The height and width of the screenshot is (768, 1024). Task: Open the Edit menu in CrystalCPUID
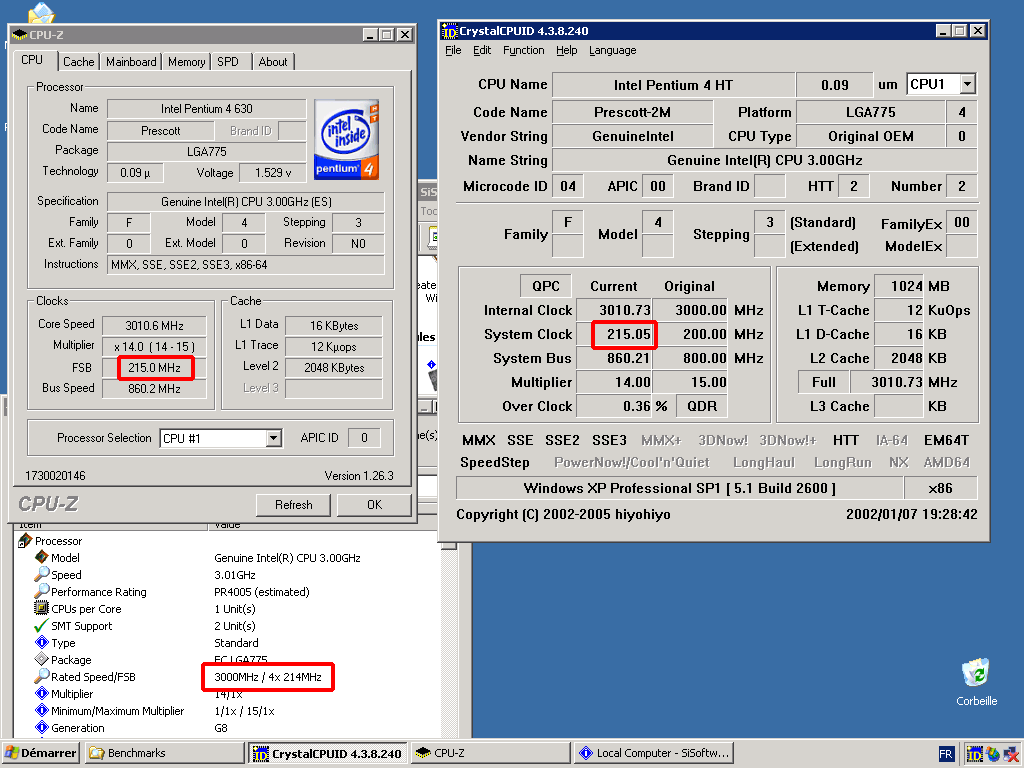pos(482,50)
